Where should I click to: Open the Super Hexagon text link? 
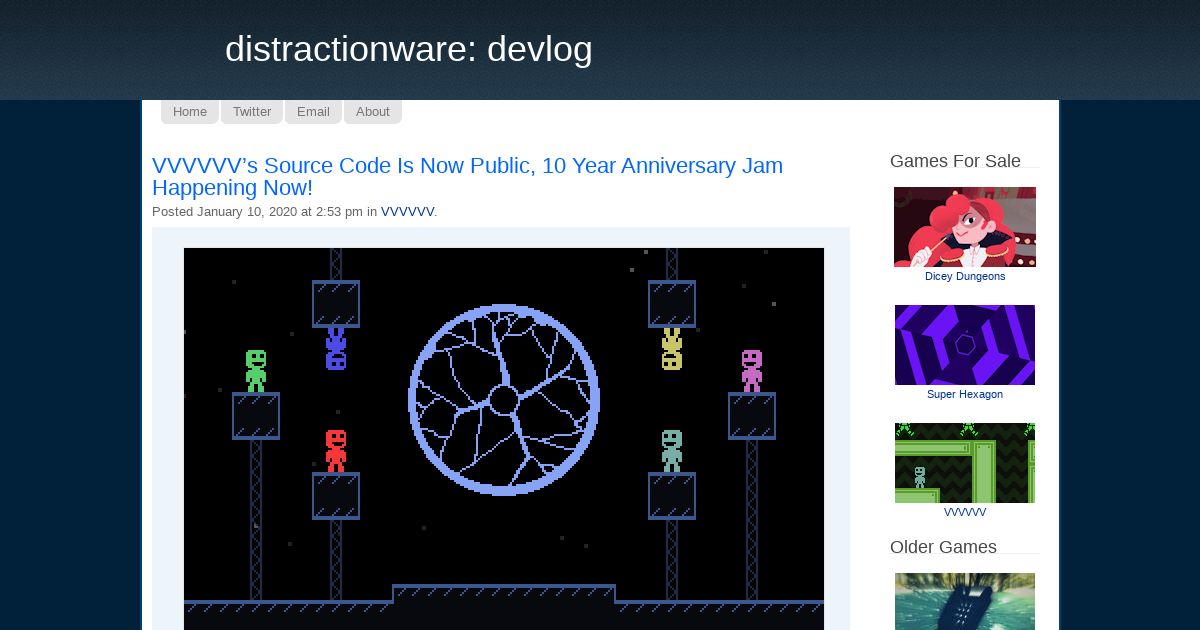pyautogui.click(x=965, y=394)
